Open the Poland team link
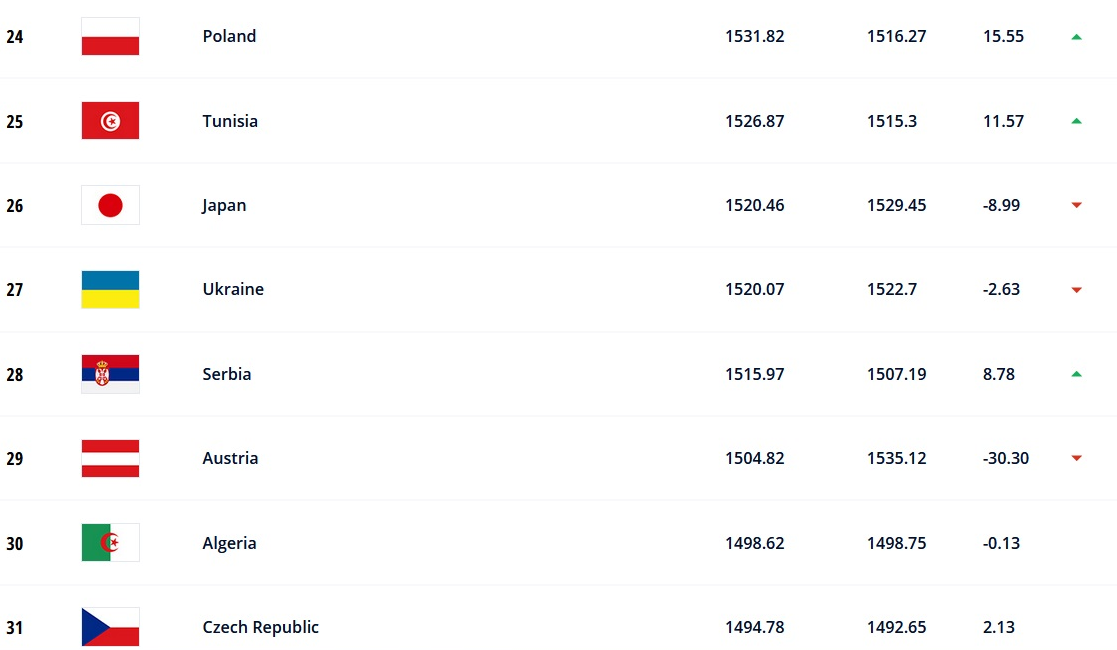Screen dimensions: 1117x650 tap(229, 36)
